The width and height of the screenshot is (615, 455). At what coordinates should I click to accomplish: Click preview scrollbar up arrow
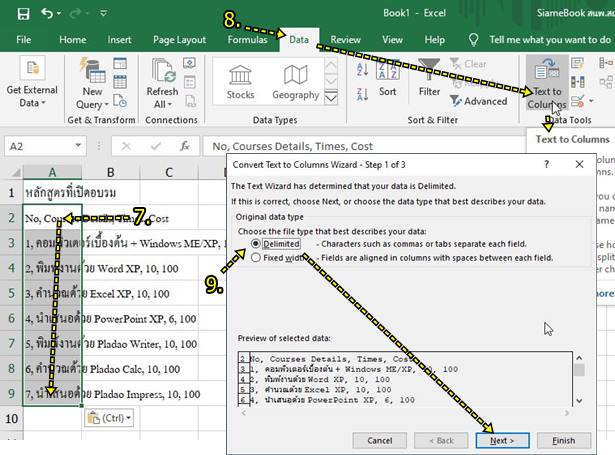[x=579, y=358]
